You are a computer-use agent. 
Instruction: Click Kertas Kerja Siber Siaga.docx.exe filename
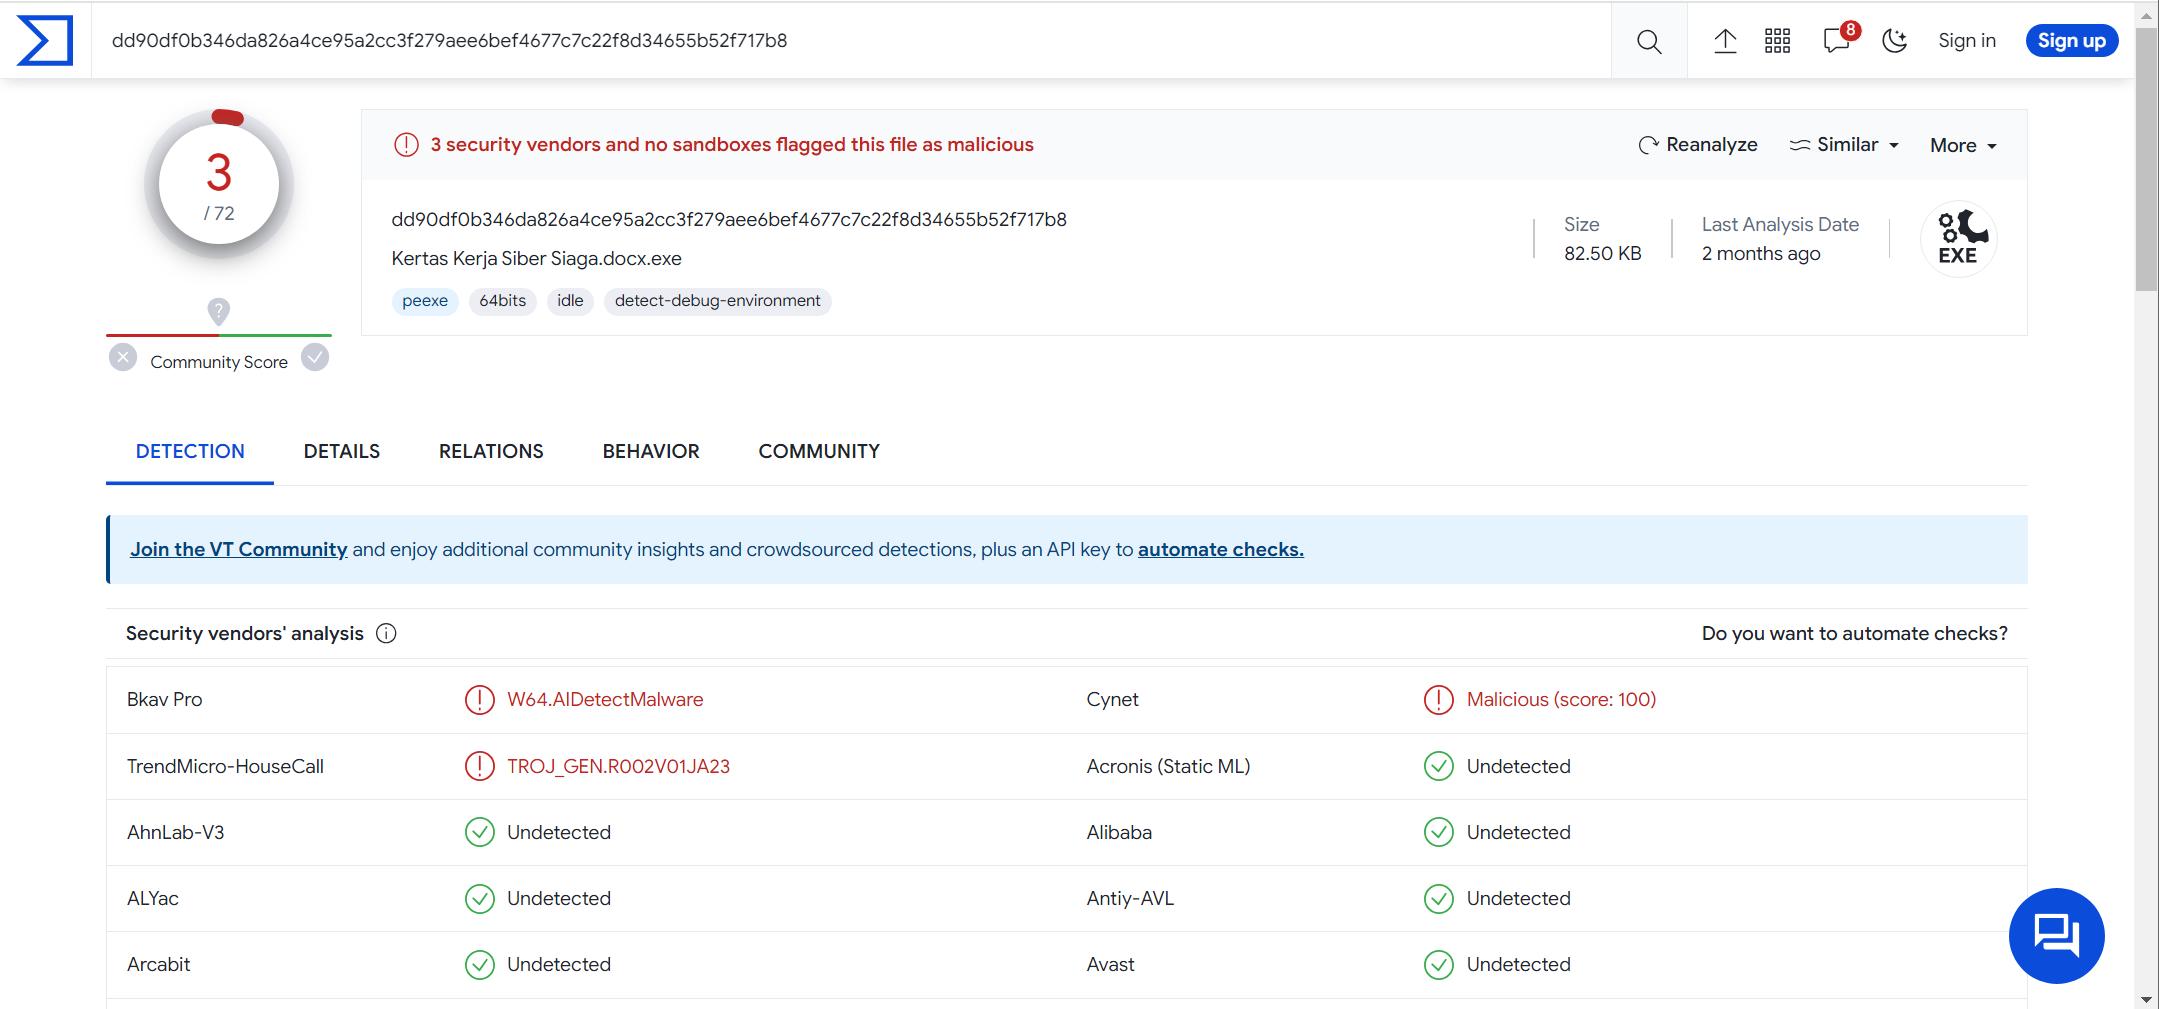coord(536,259)
